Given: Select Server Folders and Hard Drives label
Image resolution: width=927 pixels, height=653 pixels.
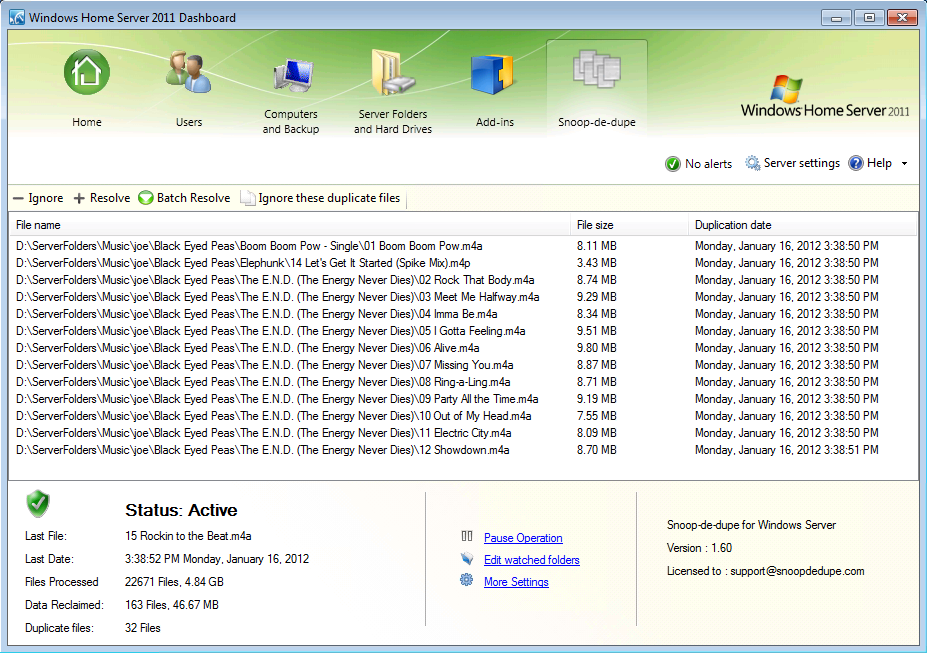Looking at the screenshot, I should (x=393, y=121).
